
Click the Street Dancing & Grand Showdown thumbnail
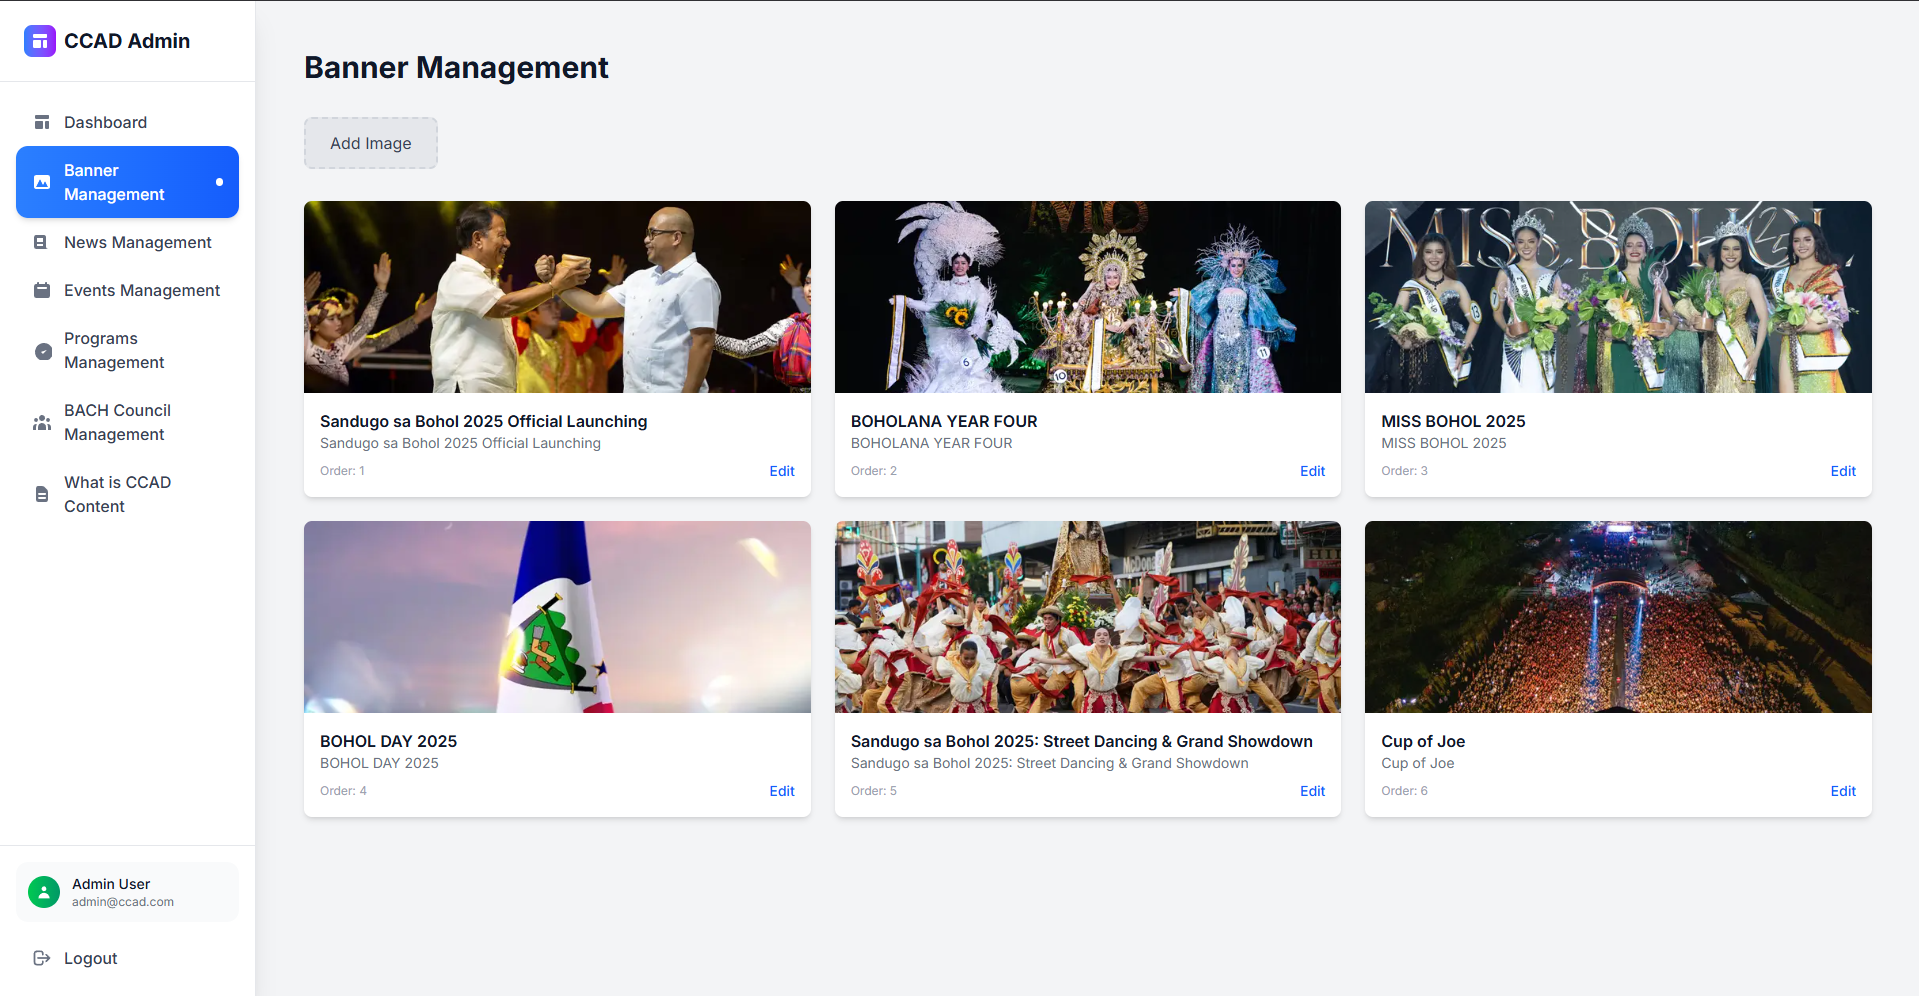(x=1087, y=617)
